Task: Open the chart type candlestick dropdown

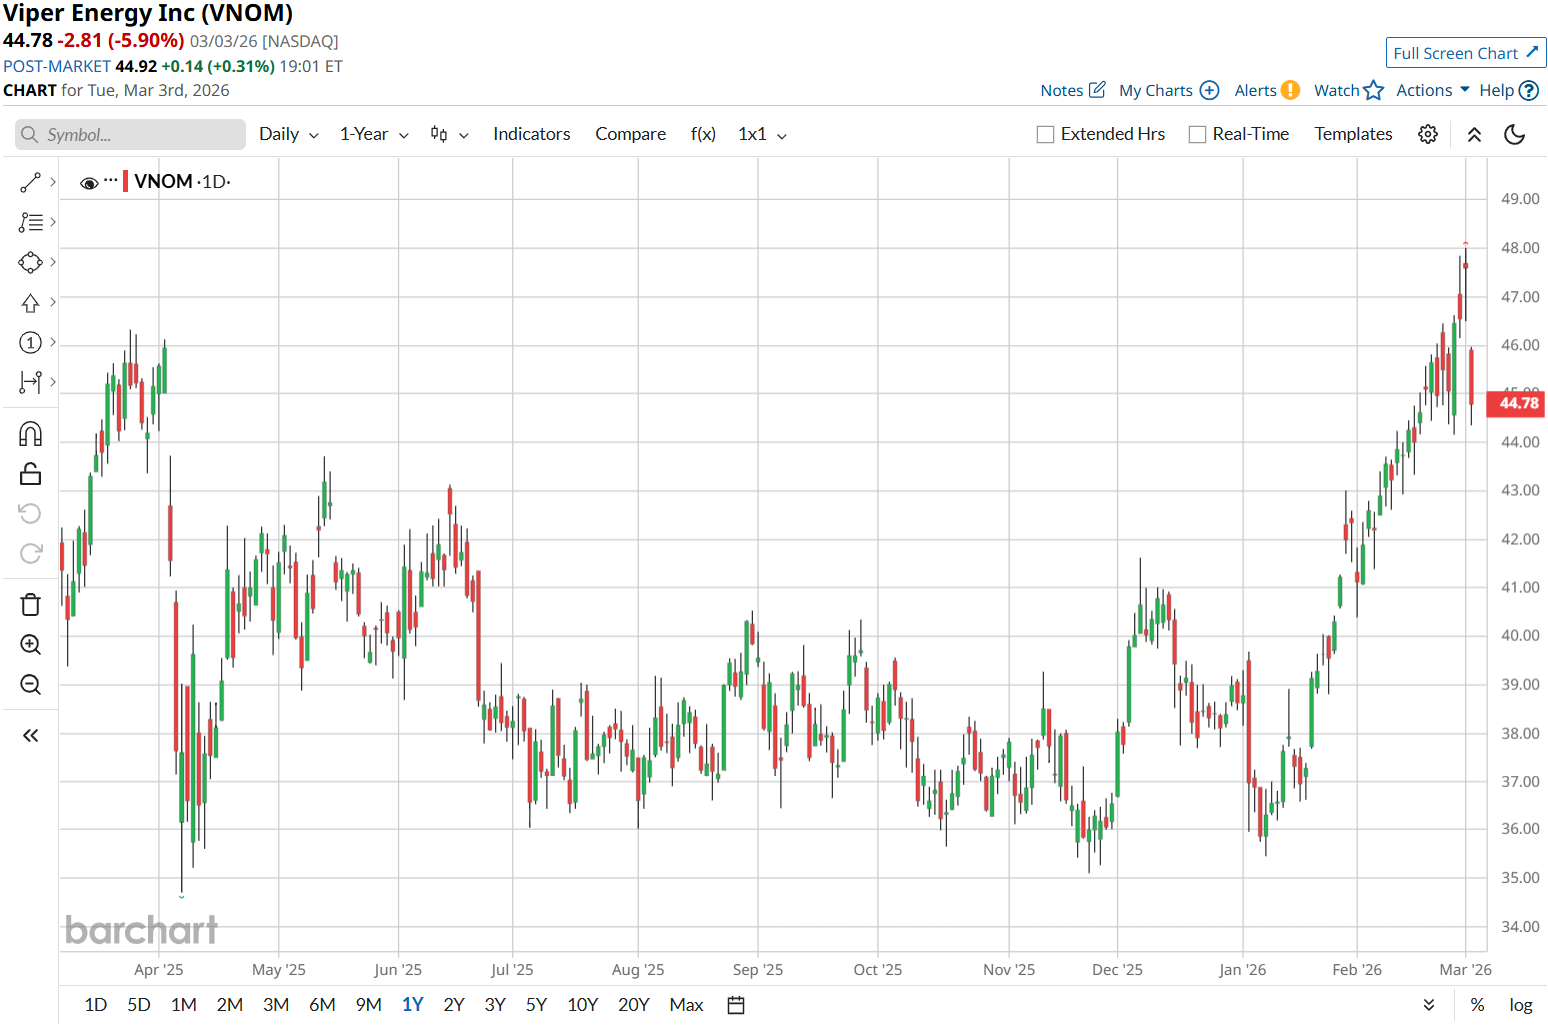Action: [x=449, y=134]
